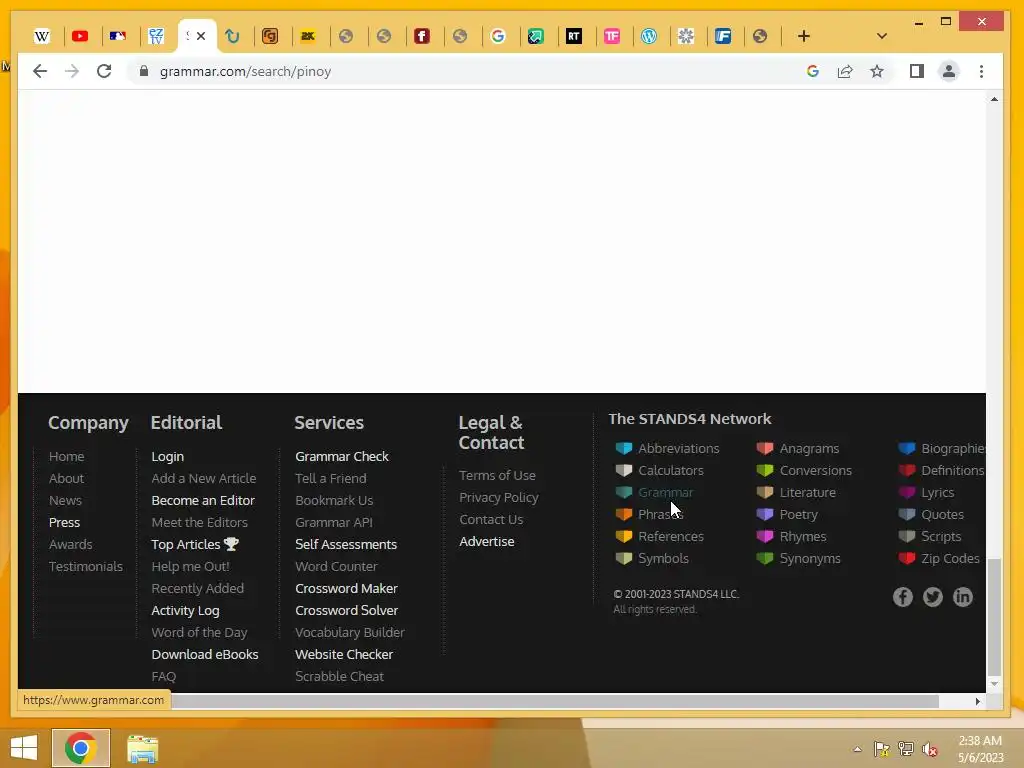Open the Chrome profile menu
Viewport: 1024px width, 768px height.
pos(949,71)
